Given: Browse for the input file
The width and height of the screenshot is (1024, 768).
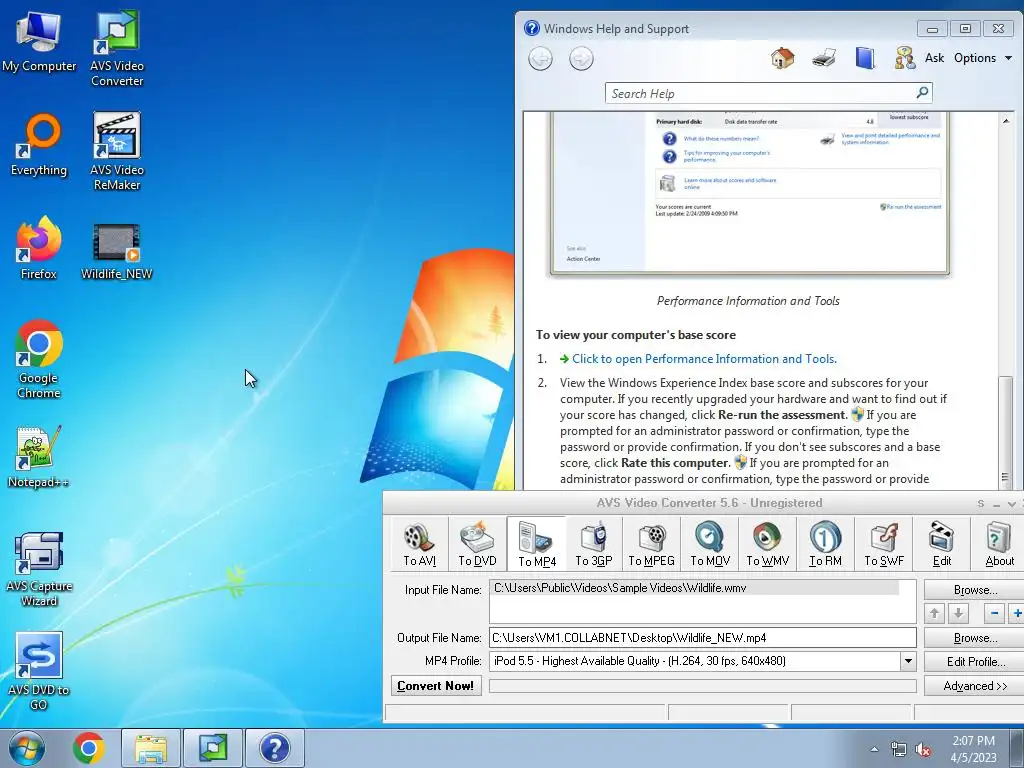Looking at the screenshot, I should (x=974, y=590).
